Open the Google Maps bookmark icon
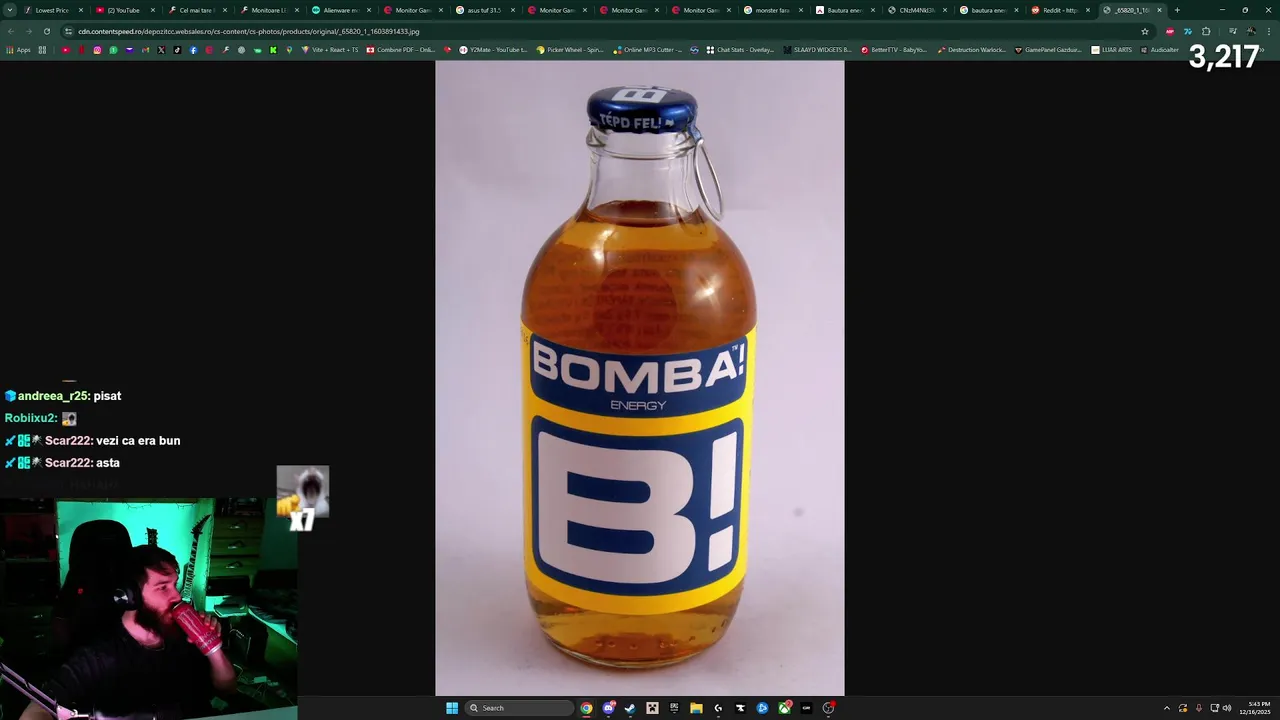The height and width of the screenshot is (720, 1280). [x=289, y=50]
